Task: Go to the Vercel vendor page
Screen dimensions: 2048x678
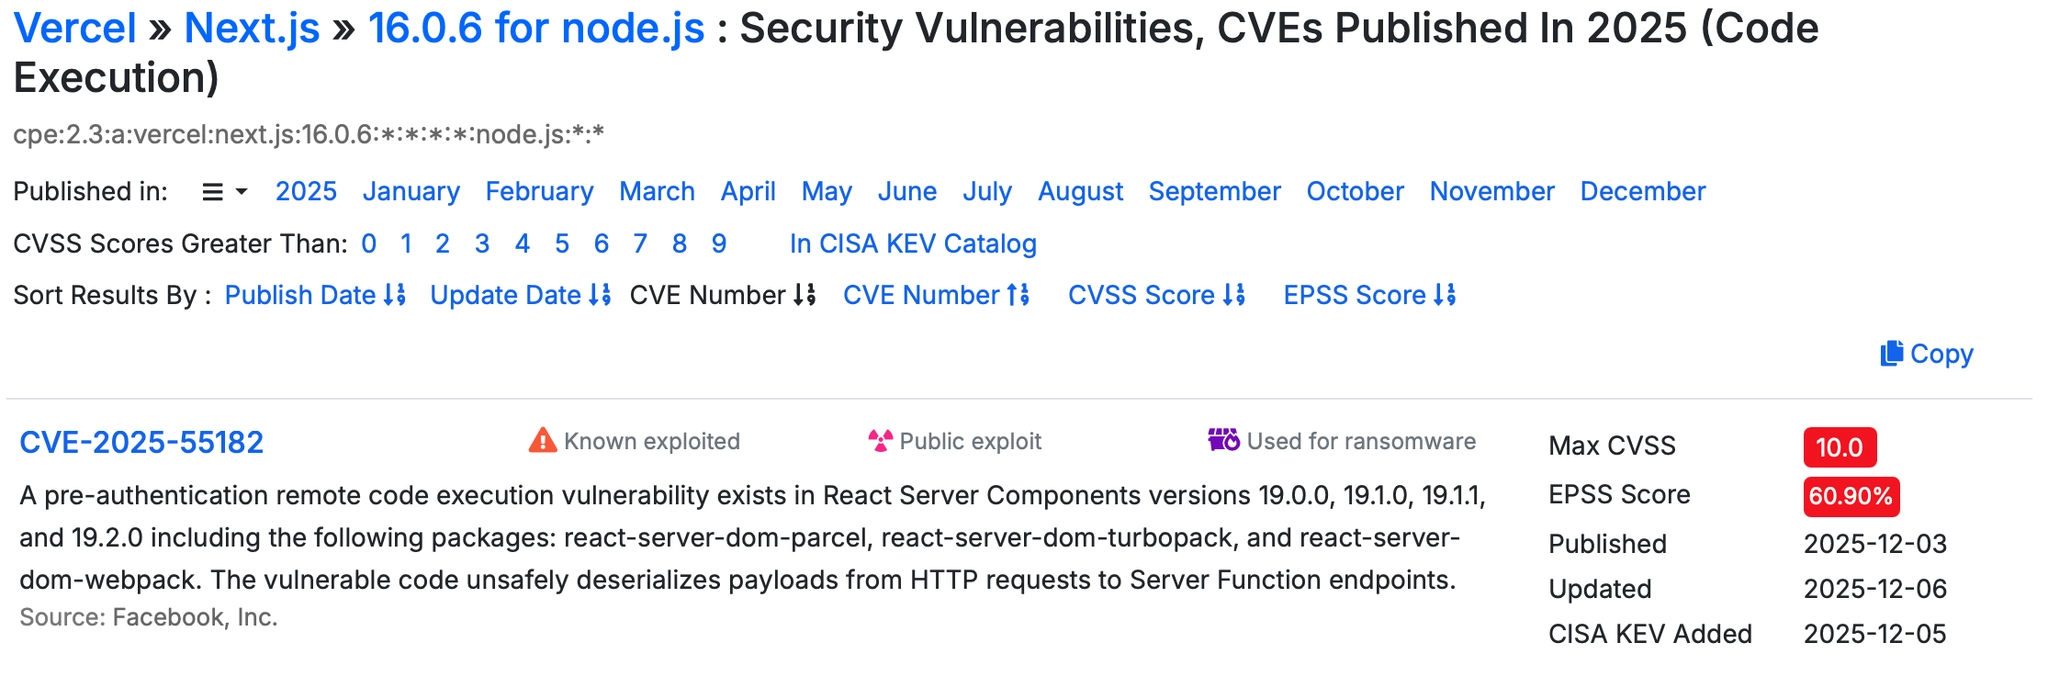Action: [74, 28]
